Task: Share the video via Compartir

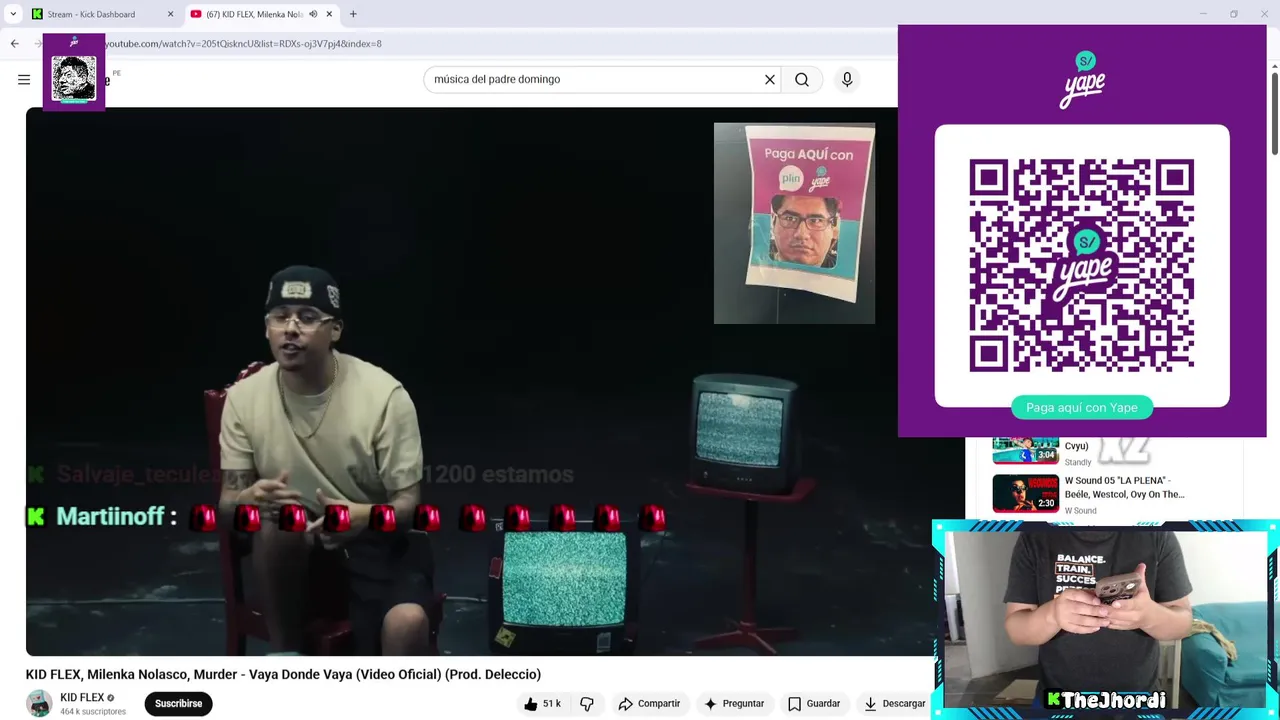Action: click(x=649, y=704)
